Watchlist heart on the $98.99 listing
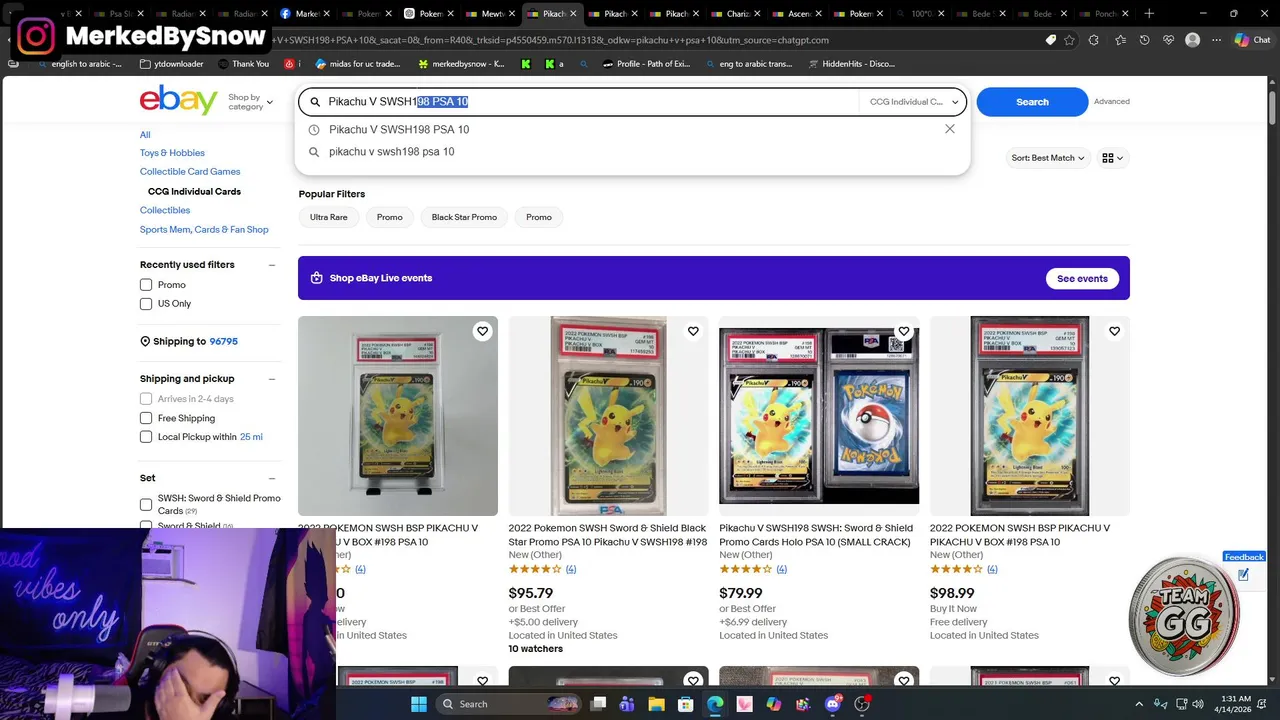 click(1114, 331)
